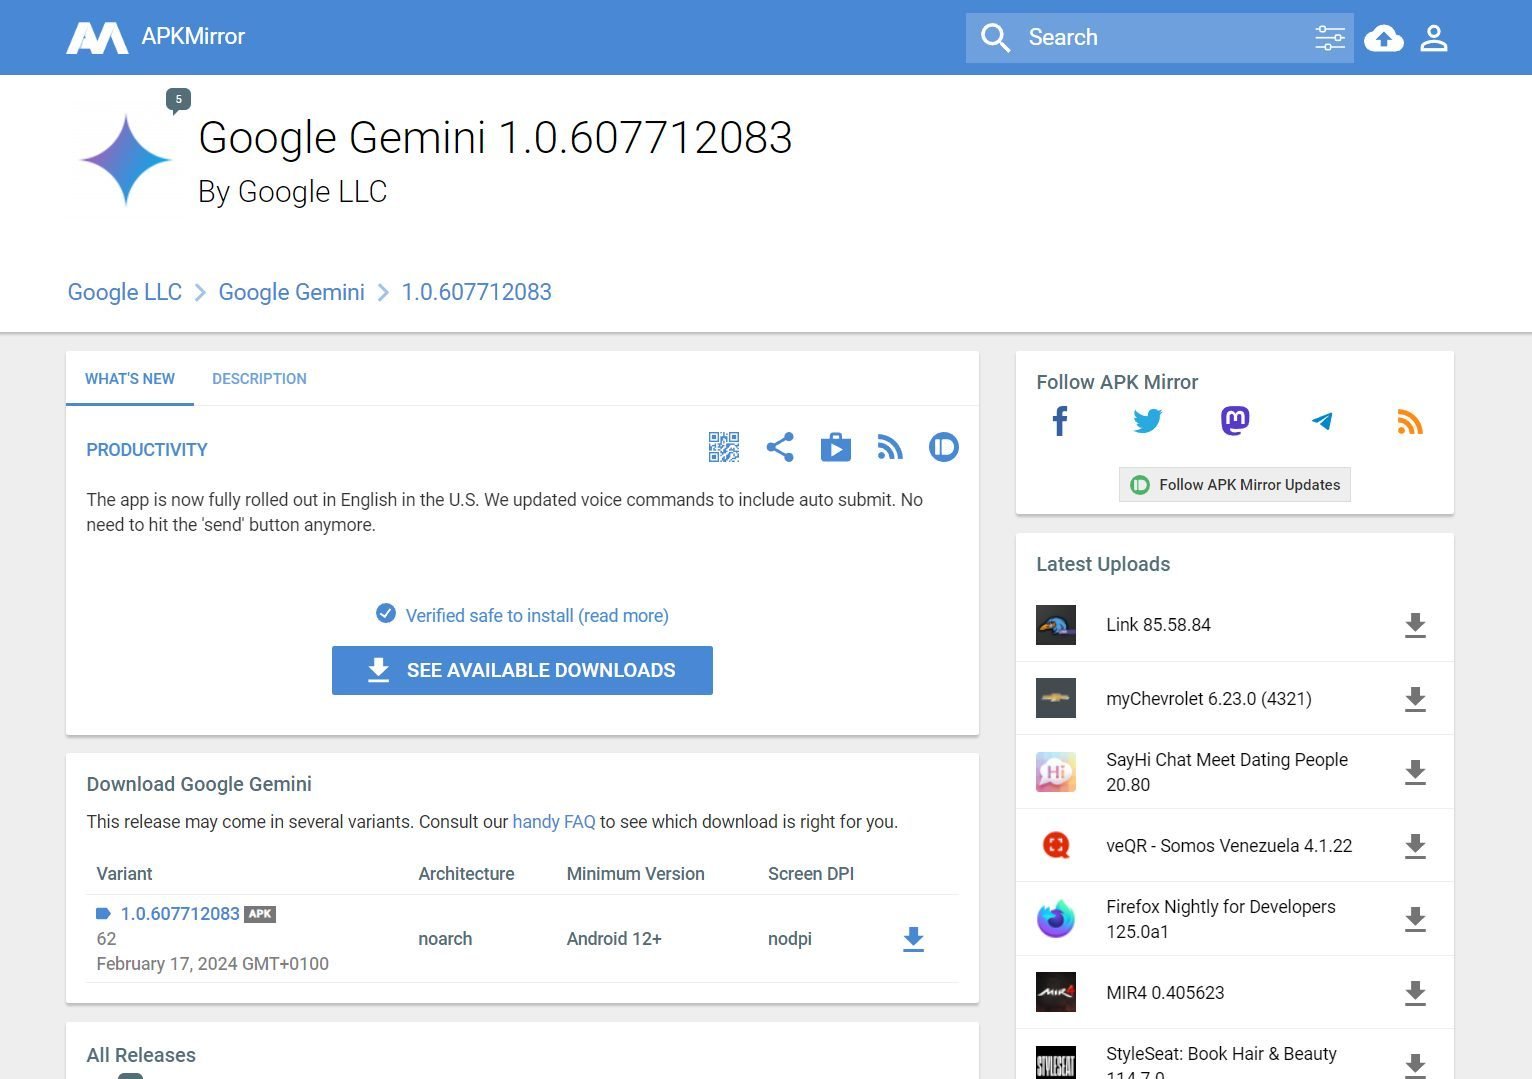The width and height of the screenshot is (1532, 1079).
Task: Click the APK badge next to variant
Action: 260,914
